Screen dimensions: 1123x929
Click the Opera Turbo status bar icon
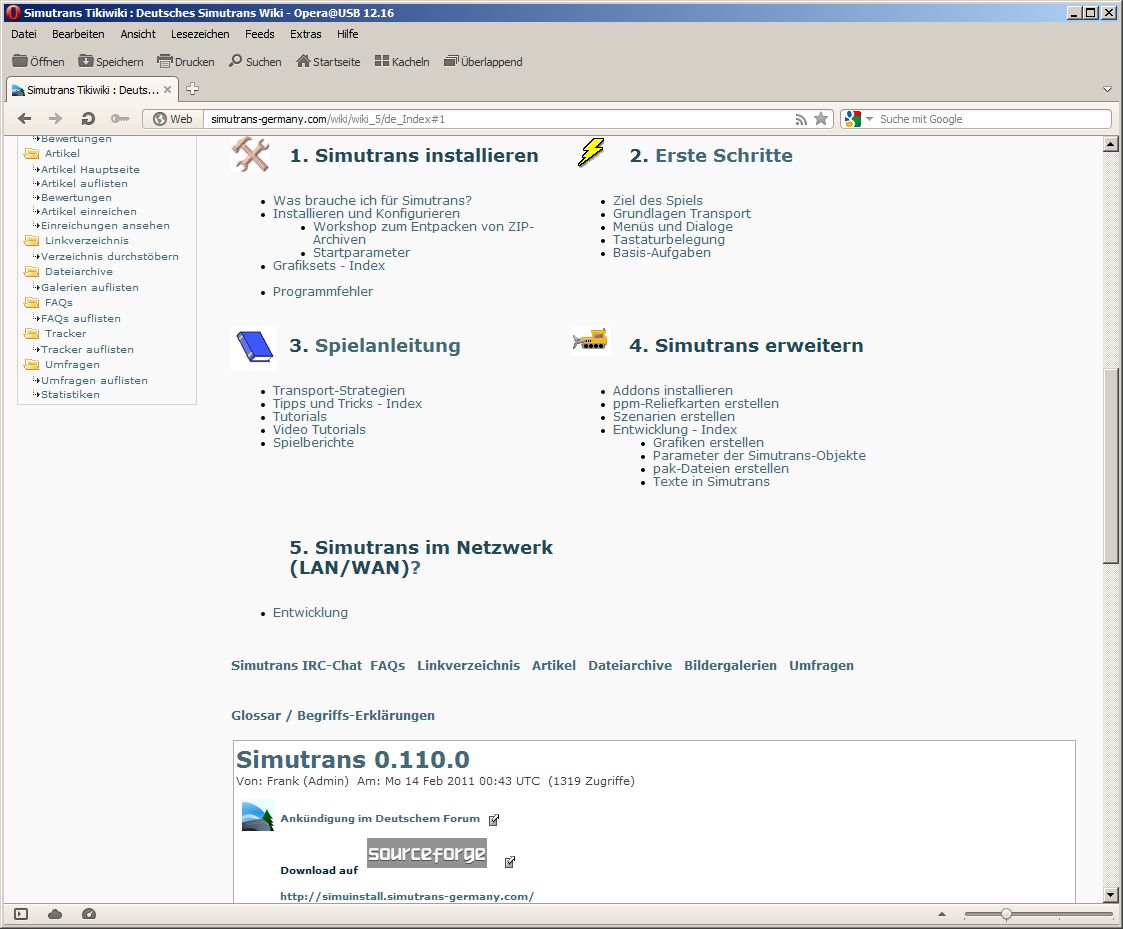click(89, 914)
